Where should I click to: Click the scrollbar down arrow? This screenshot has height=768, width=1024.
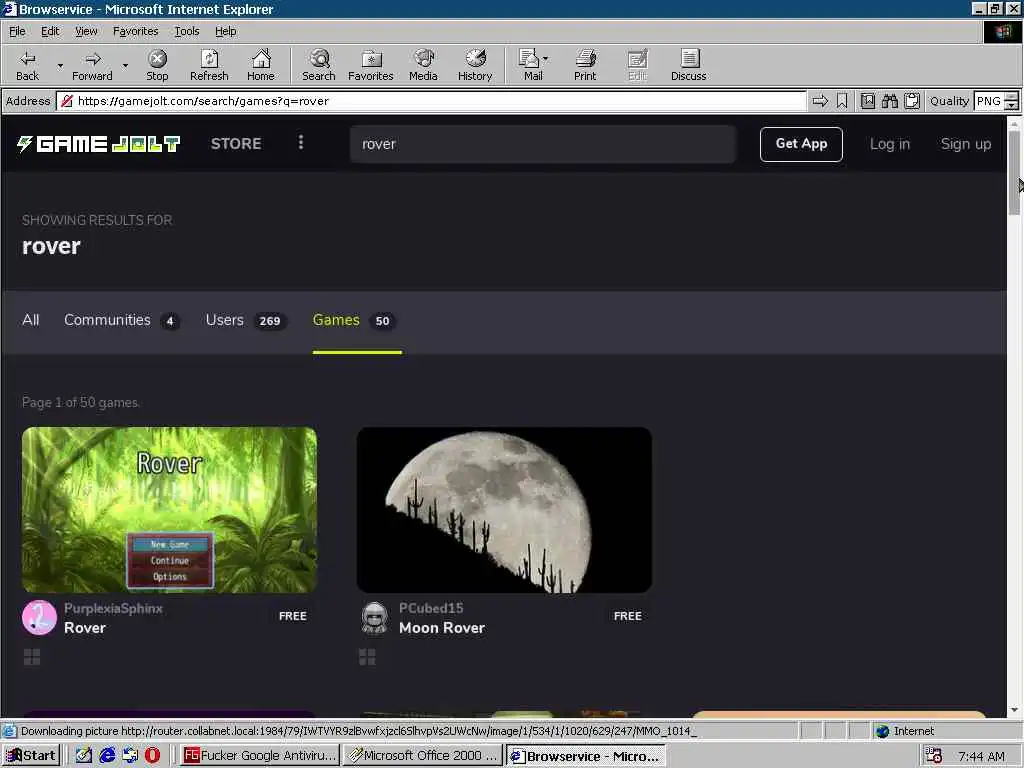tap(1014, 710)
